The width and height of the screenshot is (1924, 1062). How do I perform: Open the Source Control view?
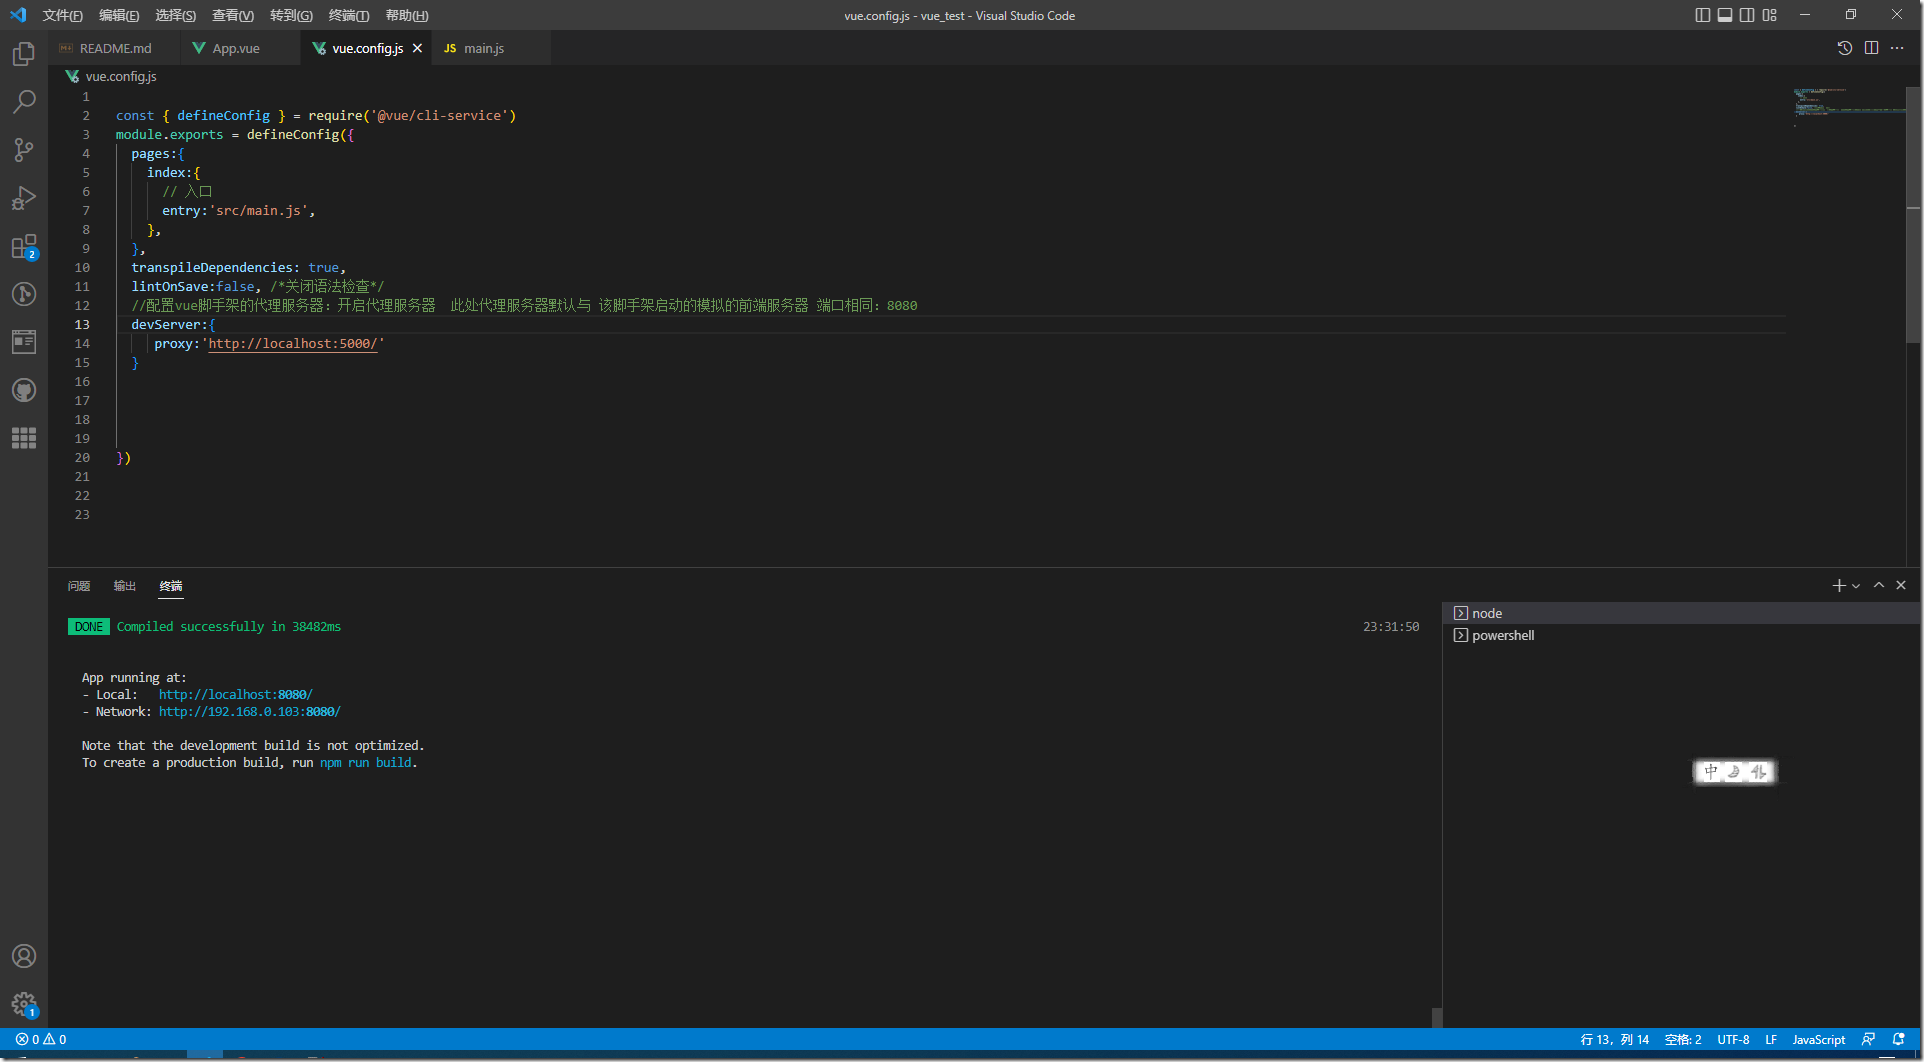[24, 150]
